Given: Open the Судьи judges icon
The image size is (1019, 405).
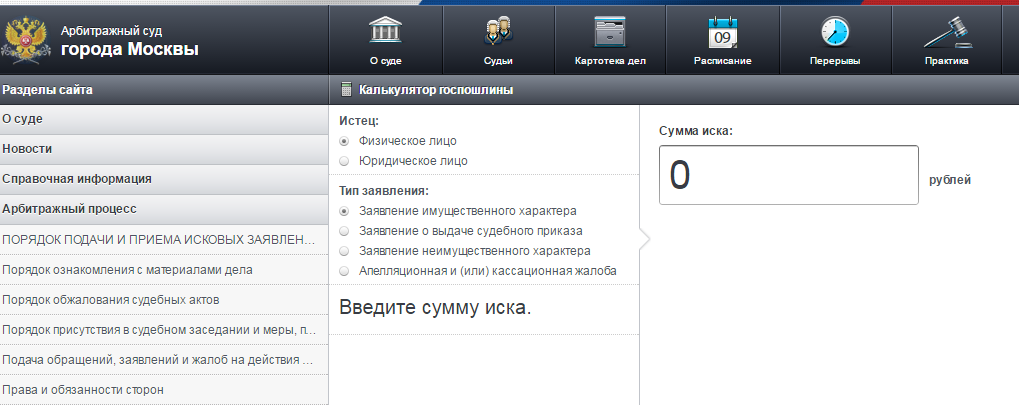Looking at the screenshot, I should [498, 32].
